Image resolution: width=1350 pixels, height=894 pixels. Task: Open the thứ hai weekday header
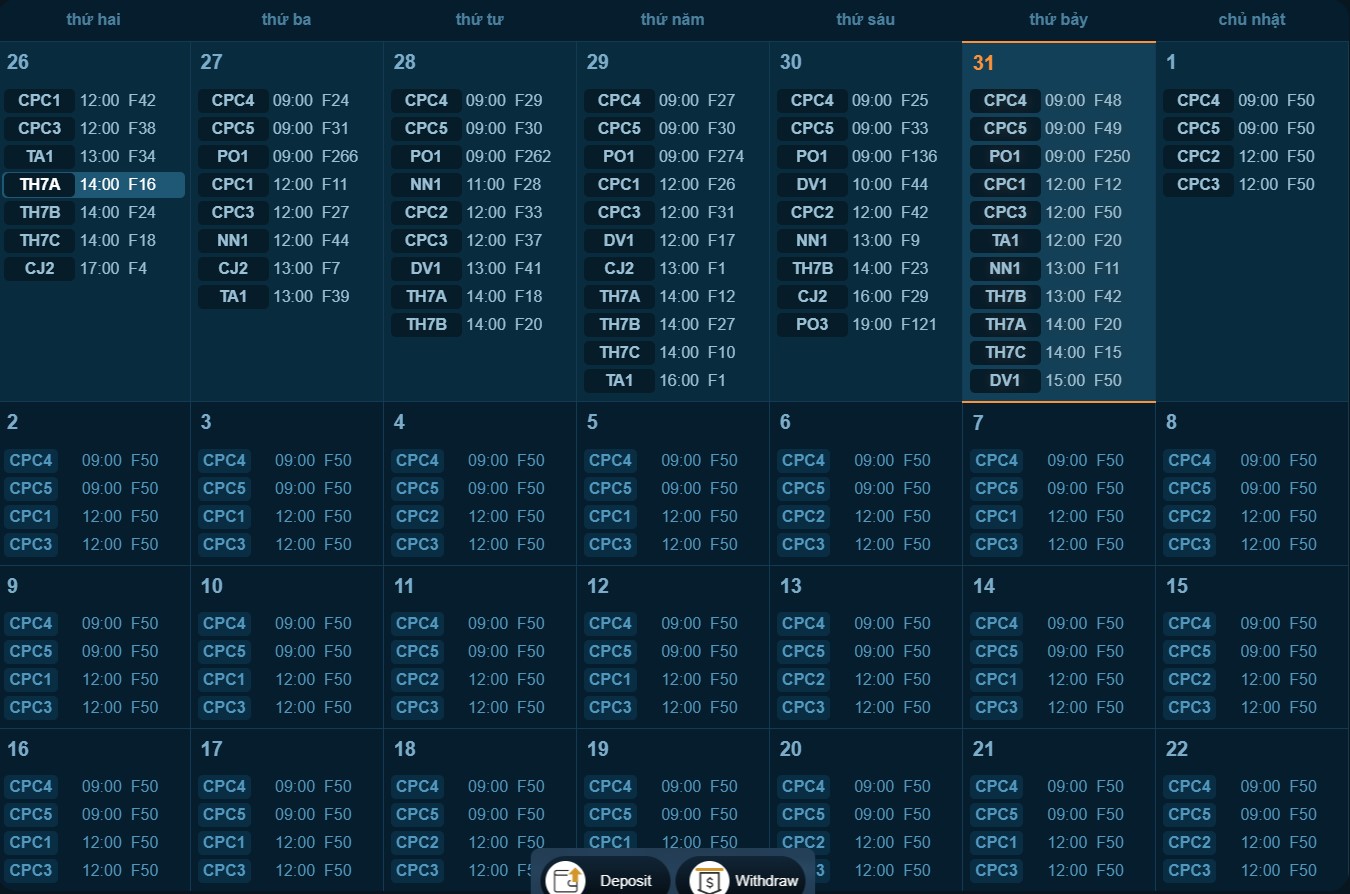click(94, 19)
